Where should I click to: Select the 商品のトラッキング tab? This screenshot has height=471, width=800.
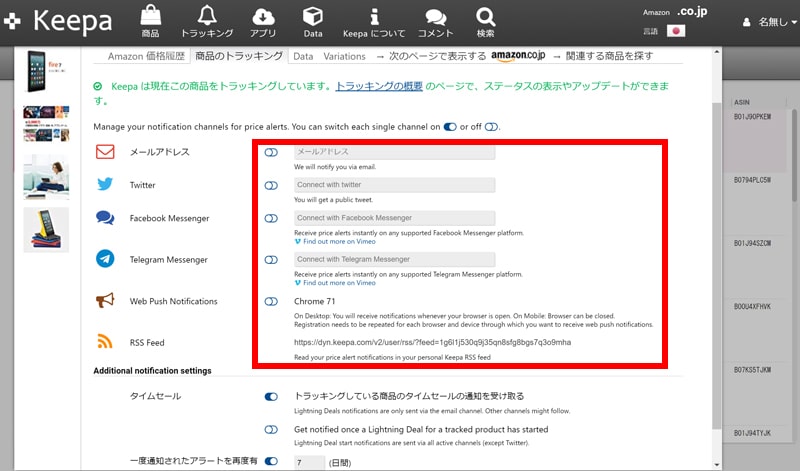[239, 56]
